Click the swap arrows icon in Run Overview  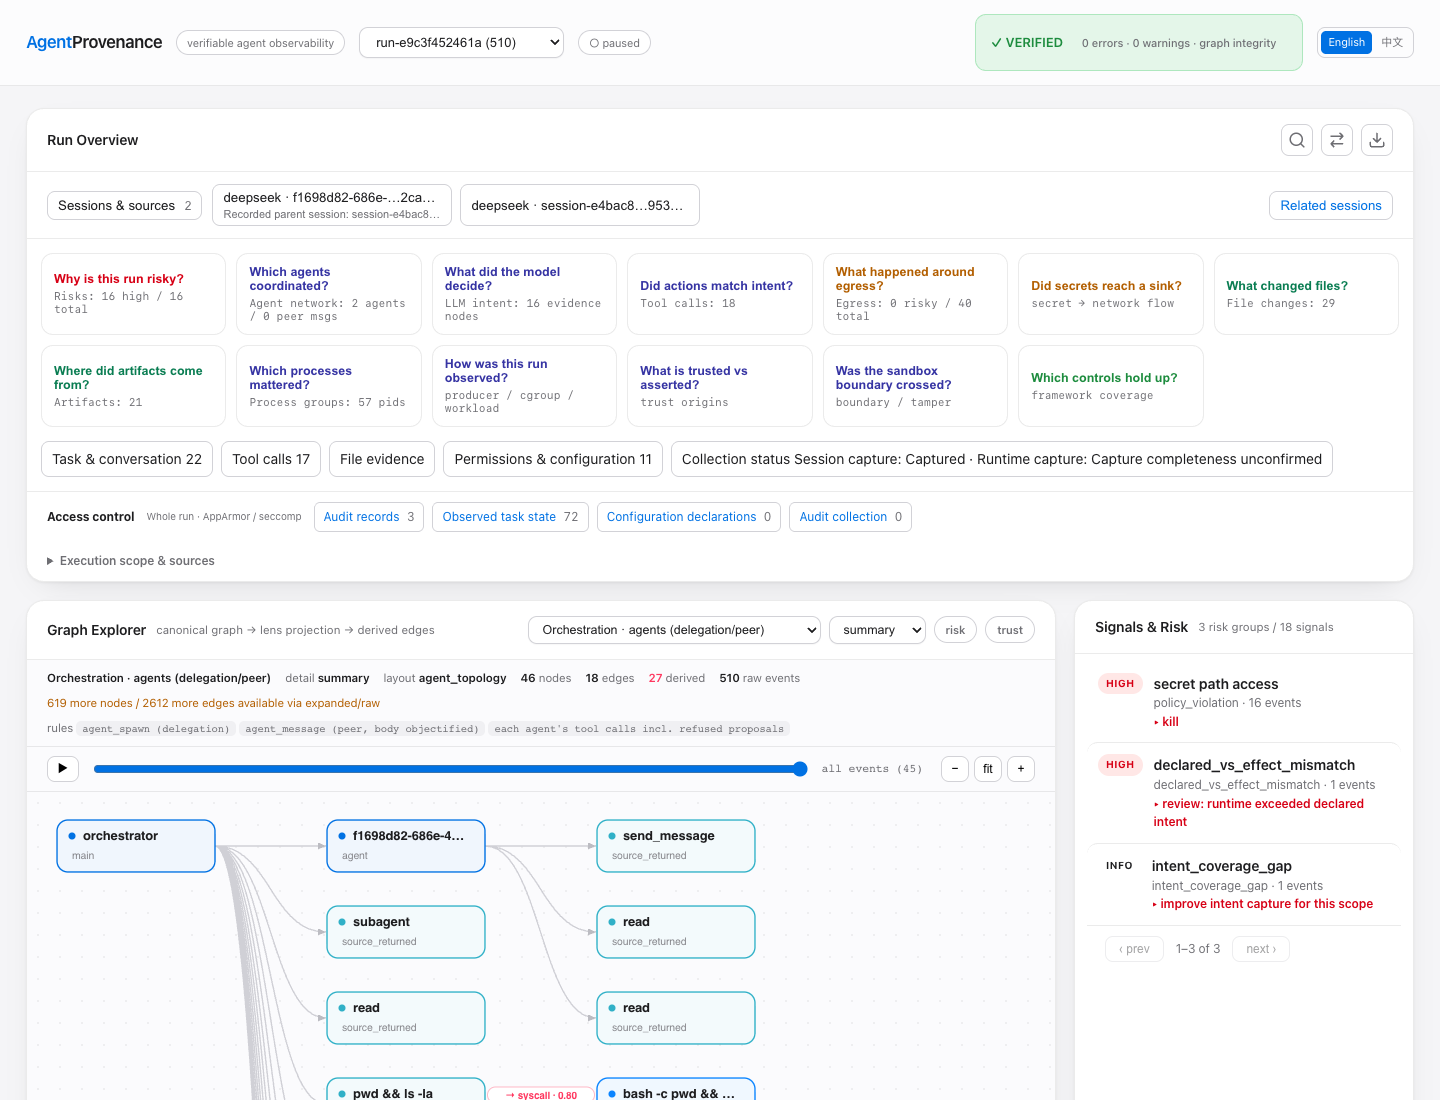coord(1337,140)
